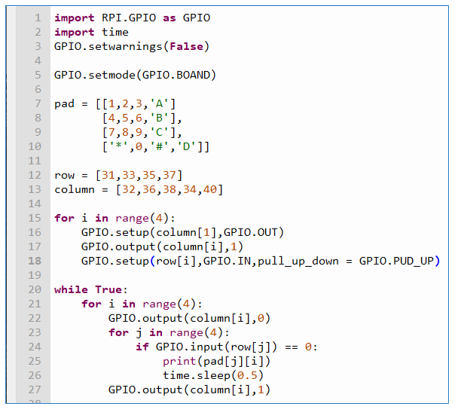457x409 pixels.
Task: Click 'for i in range(4):' on line 15
Action: click(115, 218)
